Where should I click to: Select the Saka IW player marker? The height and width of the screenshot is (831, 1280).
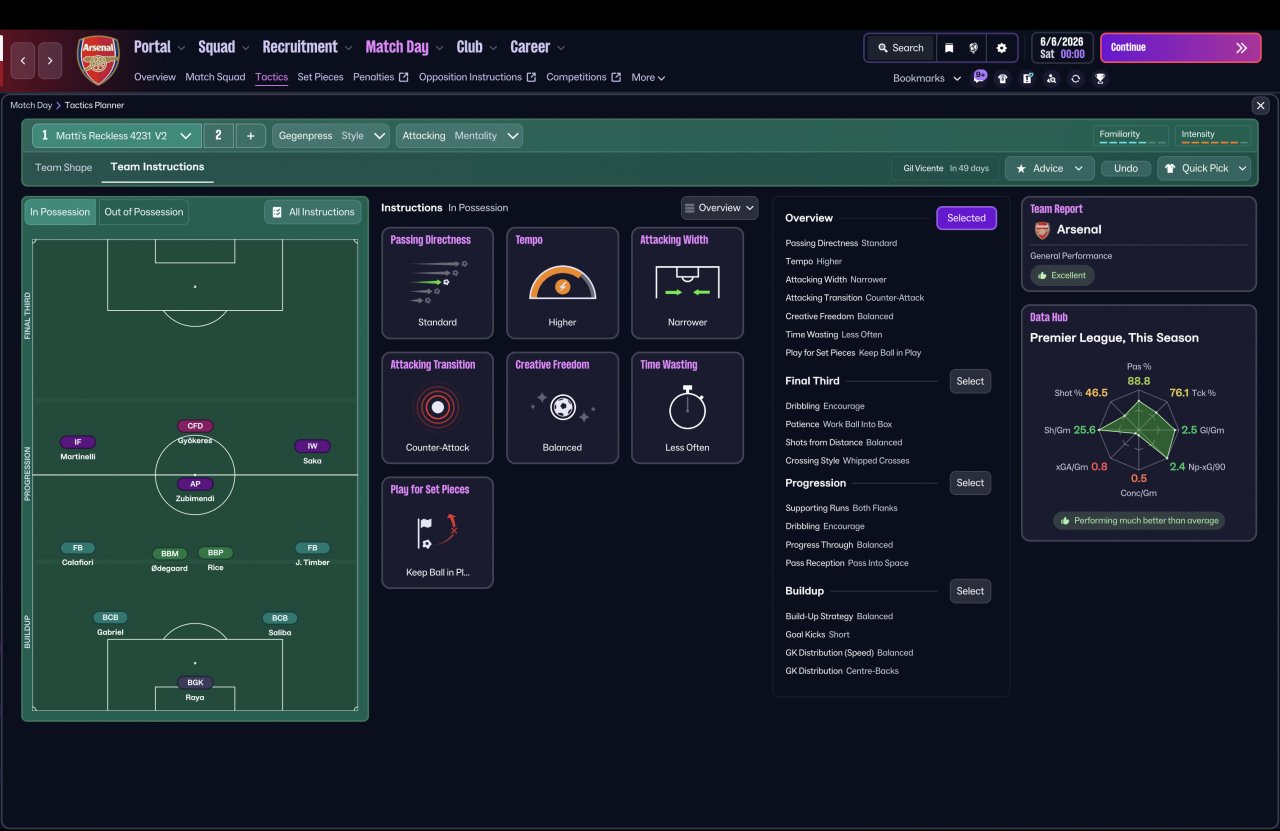[312, 453]
